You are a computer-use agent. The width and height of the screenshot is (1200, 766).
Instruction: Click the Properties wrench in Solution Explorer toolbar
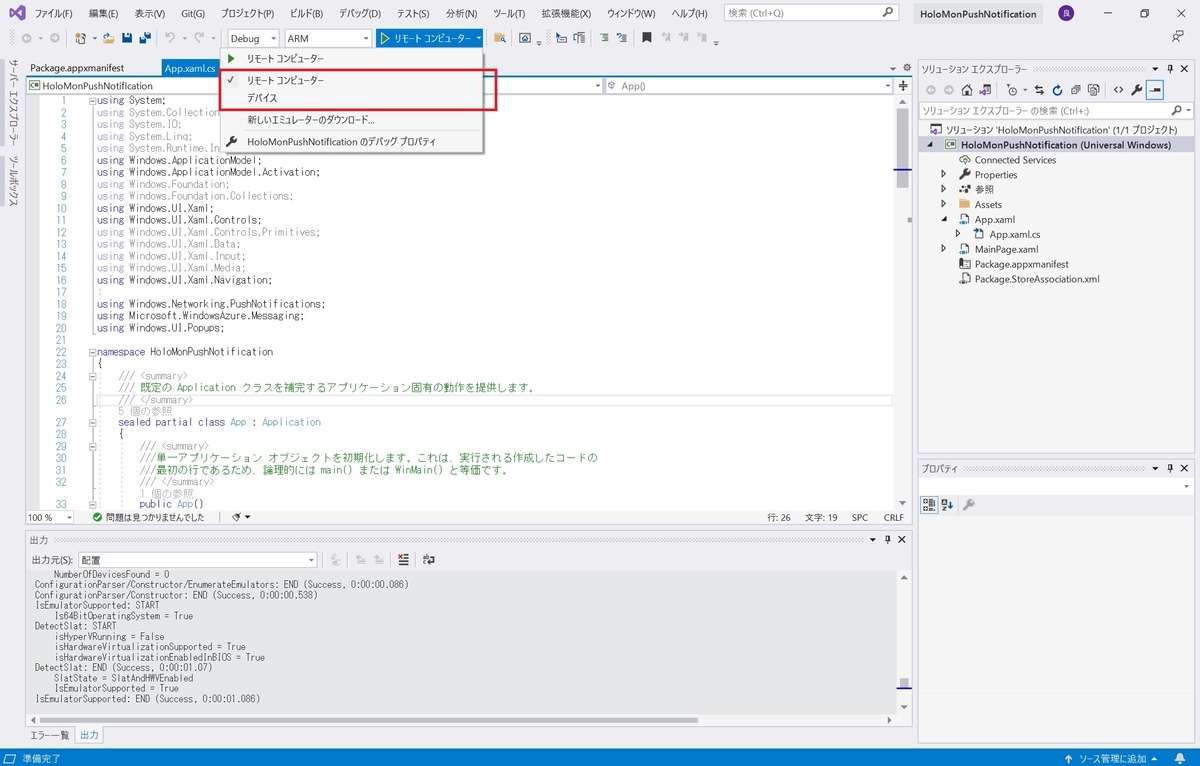click(x=1136, y=90)
